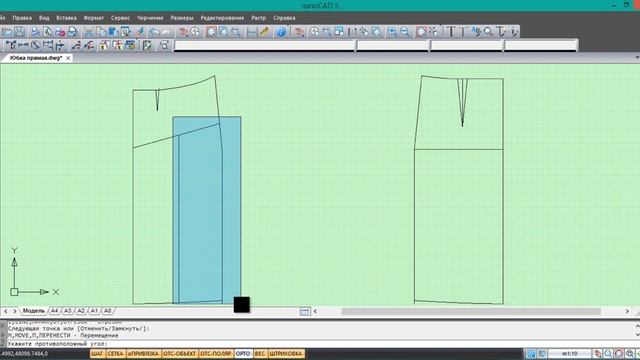
Task: Click the command line input field
Action: point(320,344)
